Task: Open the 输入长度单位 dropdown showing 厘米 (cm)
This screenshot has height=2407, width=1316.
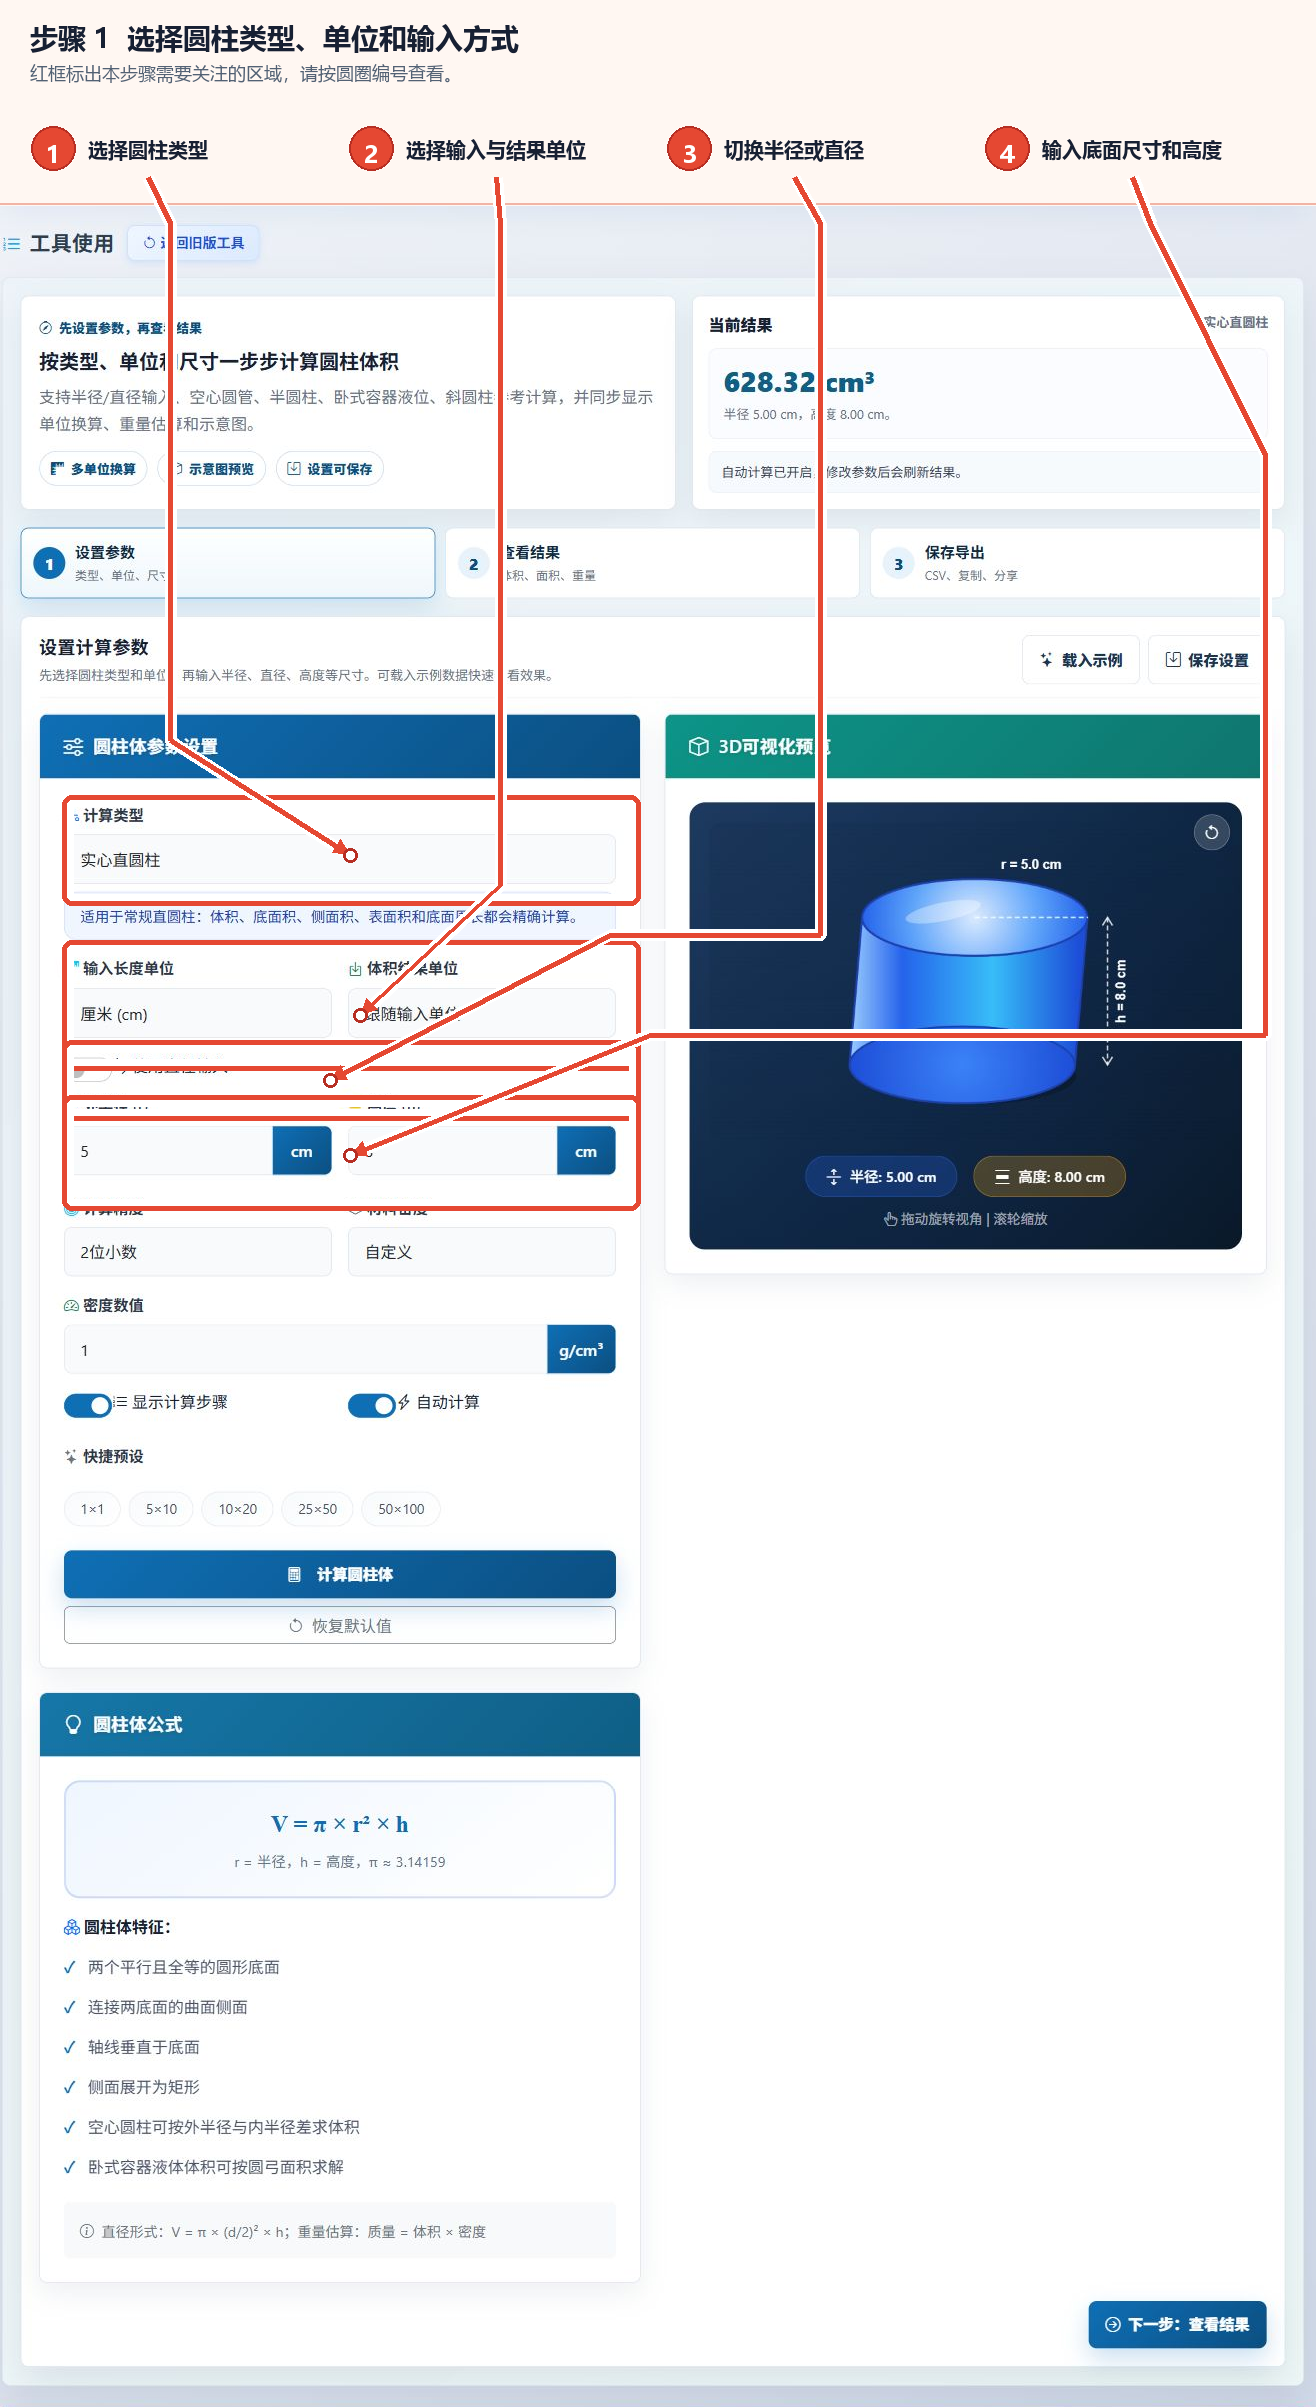Action: coord(198,1014)
